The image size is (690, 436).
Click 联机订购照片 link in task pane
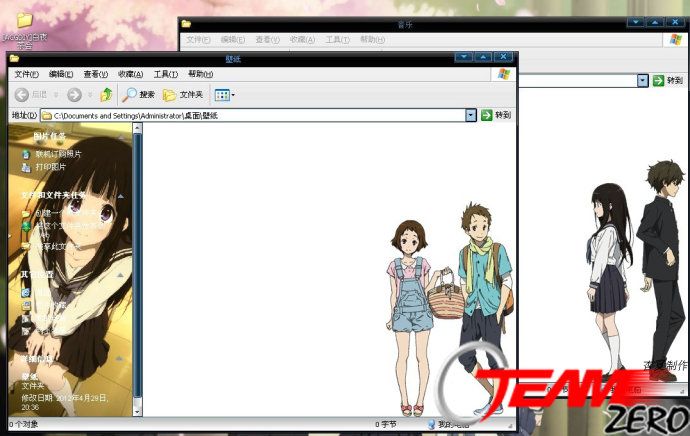[x=58, y=154]
